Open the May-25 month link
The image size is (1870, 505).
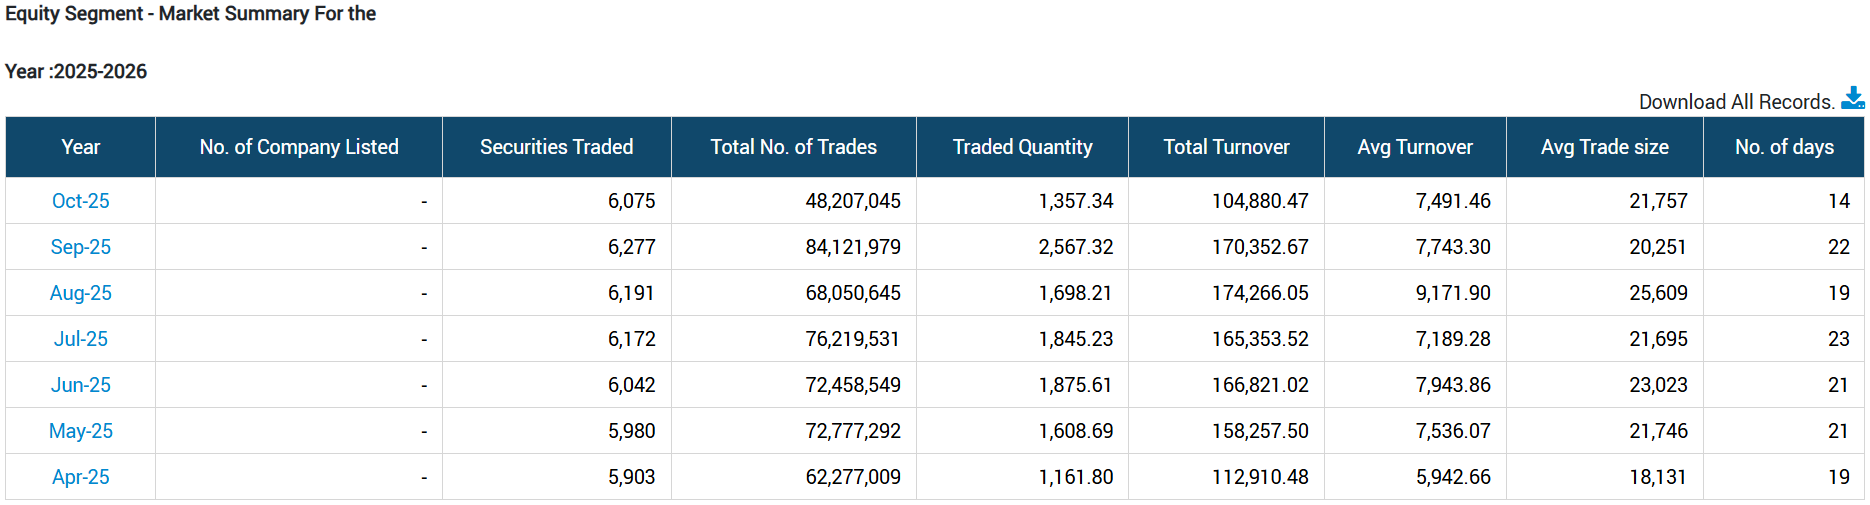tap(80, 431)
